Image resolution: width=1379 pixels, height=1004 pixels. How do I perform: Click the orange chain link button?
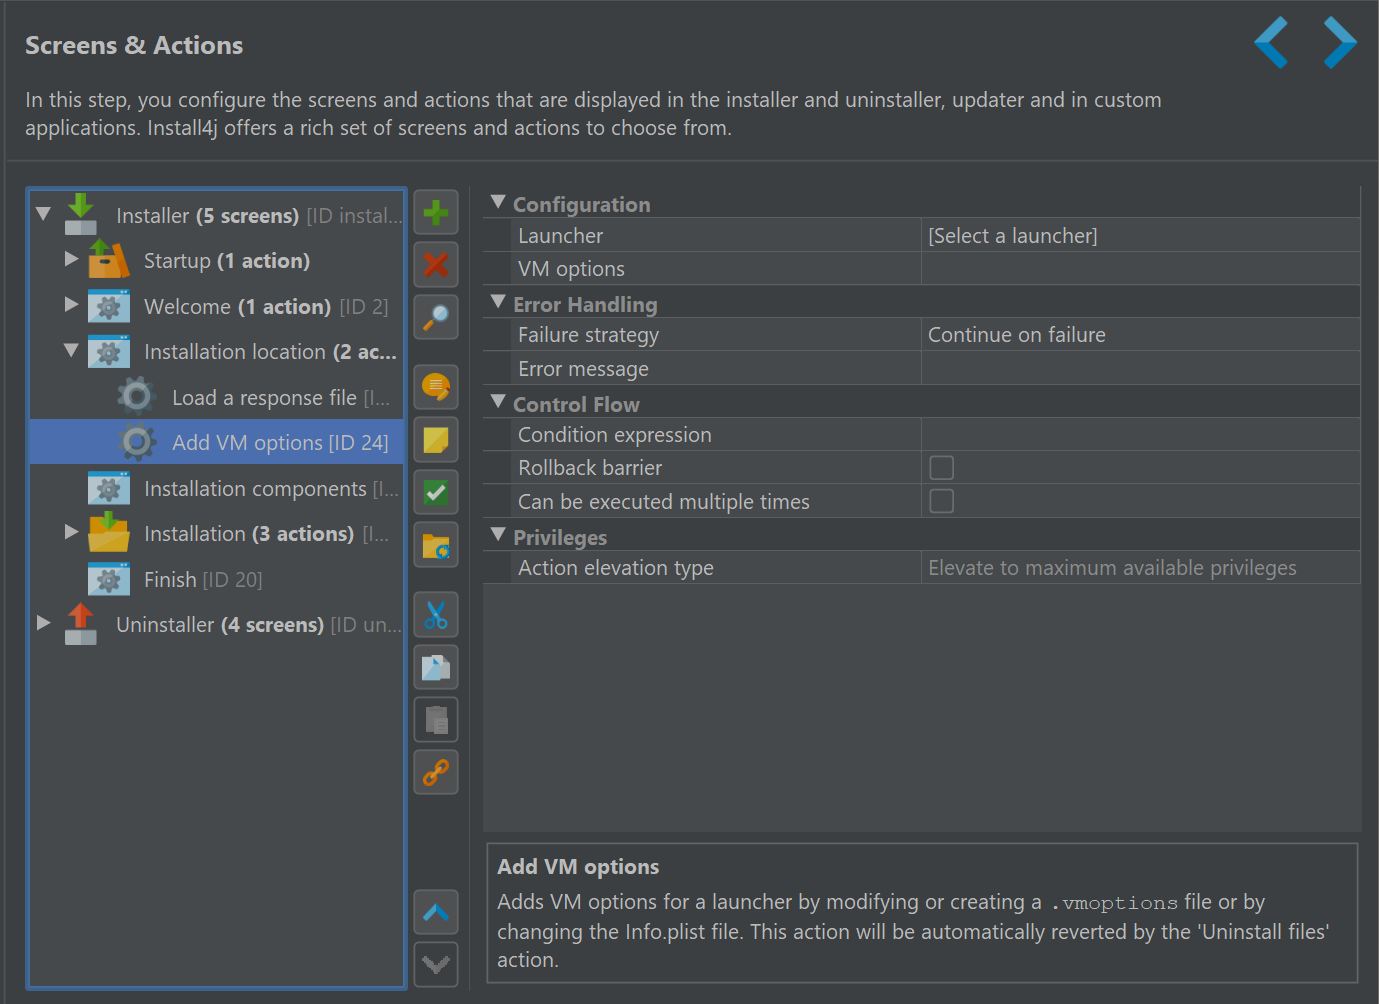point(436,772)
